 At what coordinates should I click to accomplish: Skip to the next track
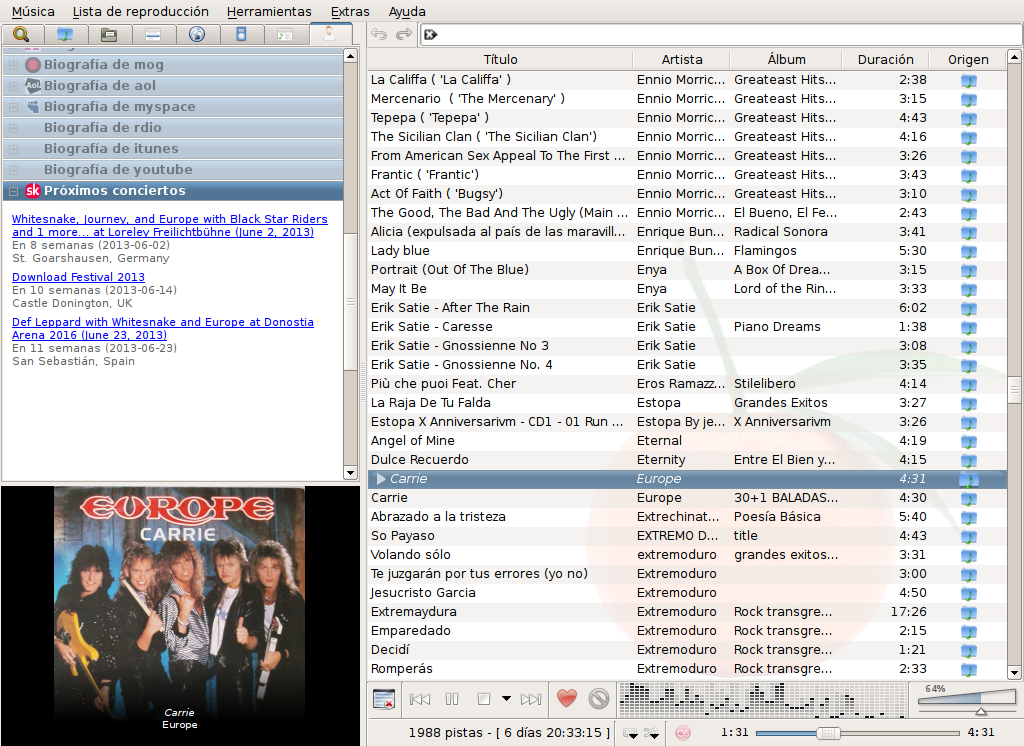(531, 699)
